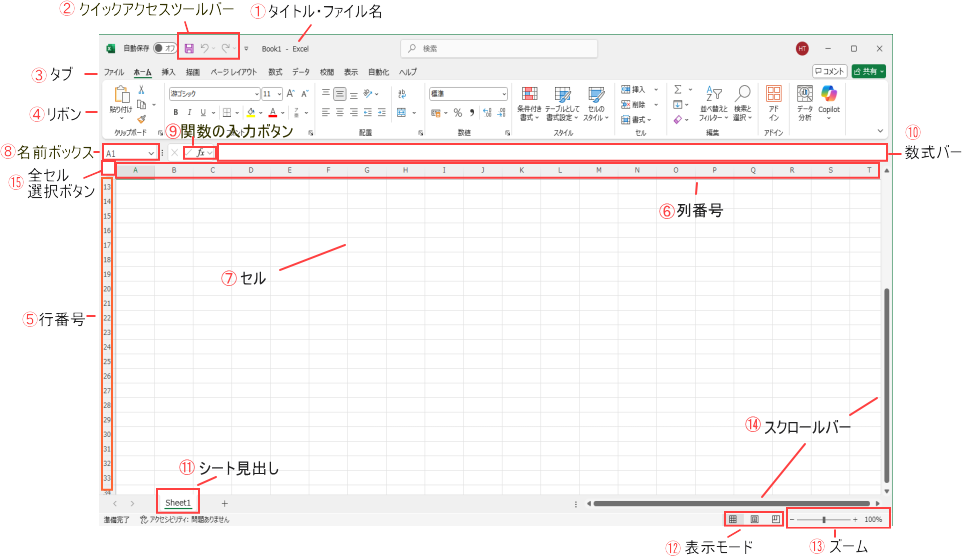962x556 pixels.
Task: Click the comma style icon
Action: [472, 113]
